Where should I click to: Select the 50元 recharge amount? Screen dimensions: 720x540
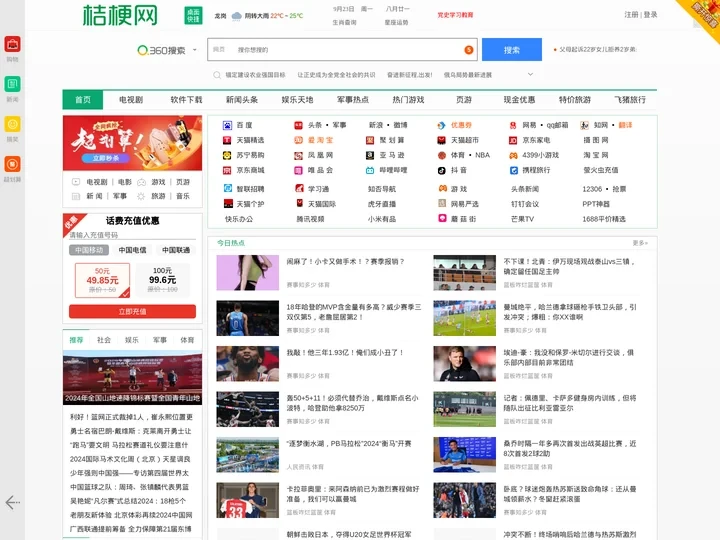pos(102,280)
